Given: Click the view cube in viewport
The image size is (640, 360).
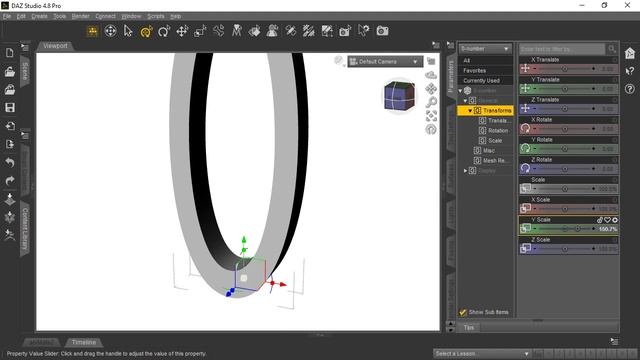Looking at the screenshot, I should tap(399, 96).
